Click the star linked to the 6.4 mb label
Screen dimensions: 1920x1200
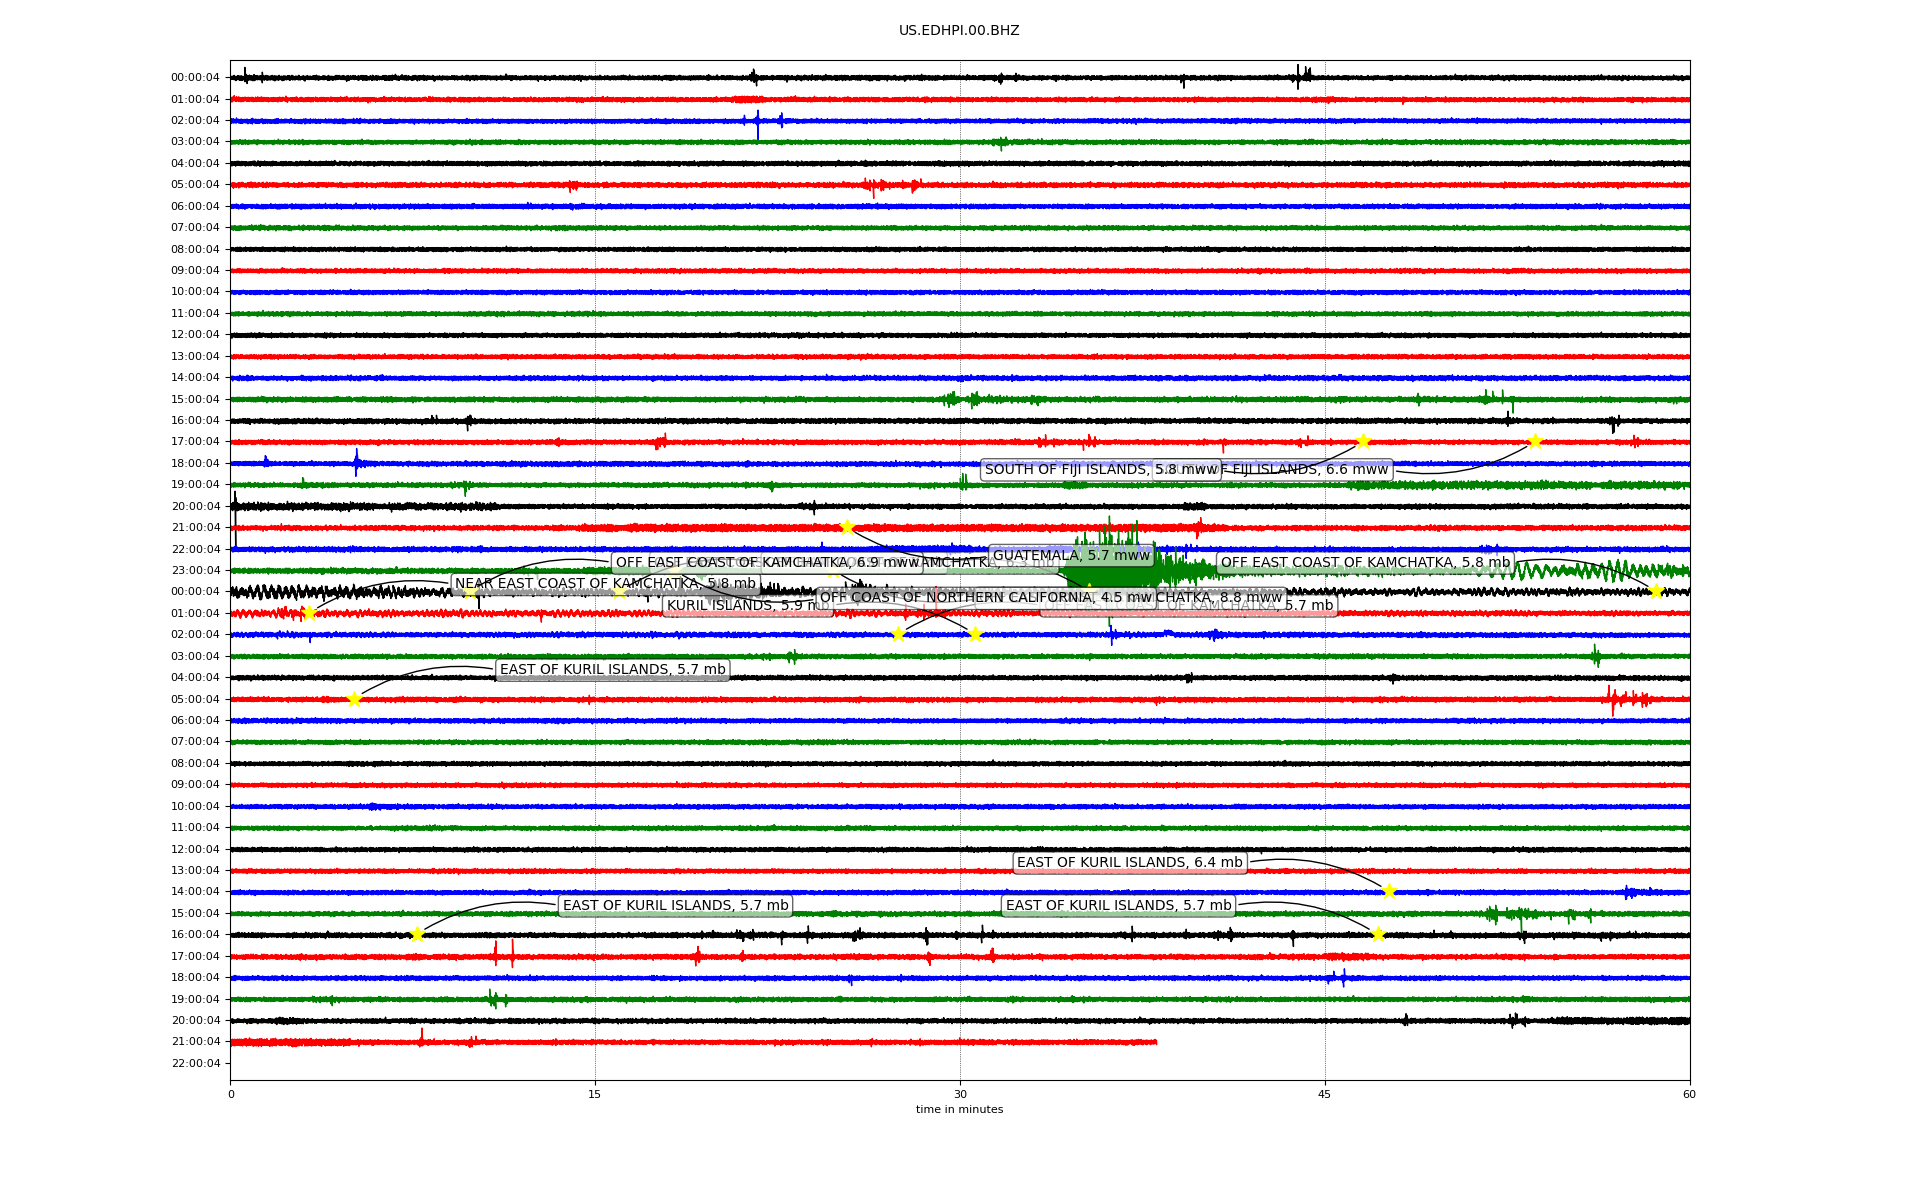1389,891
